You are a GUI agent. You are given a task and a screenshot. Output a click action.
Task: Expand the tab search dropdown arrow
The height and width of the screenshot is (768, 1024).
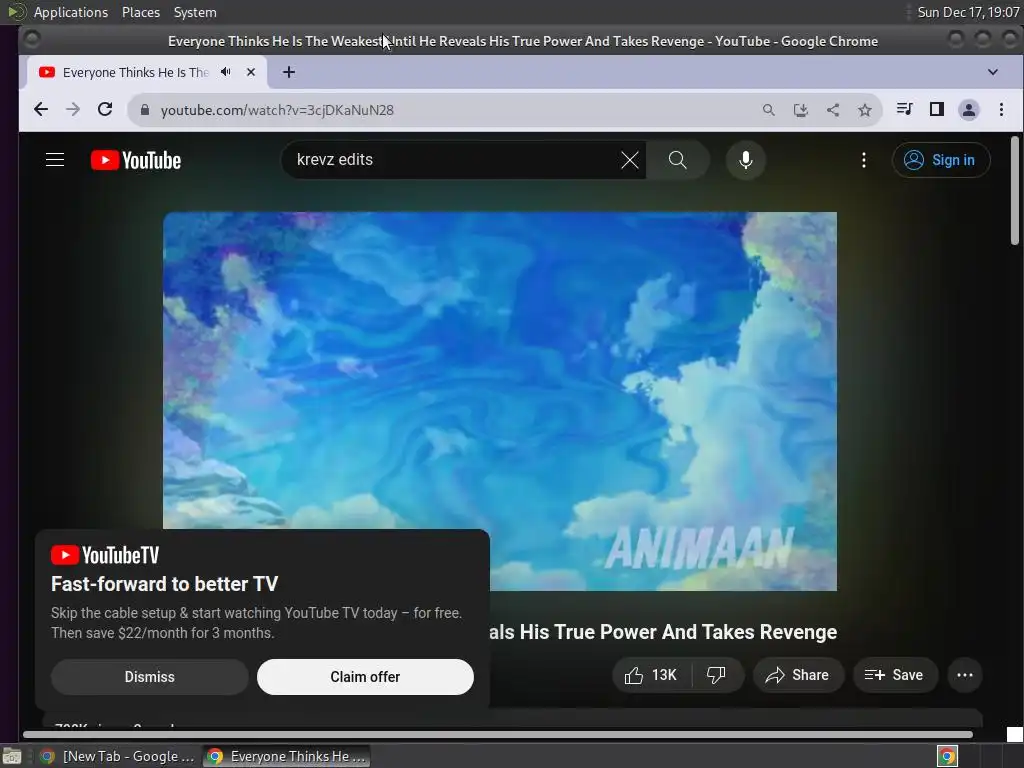[x=993, y=72]
